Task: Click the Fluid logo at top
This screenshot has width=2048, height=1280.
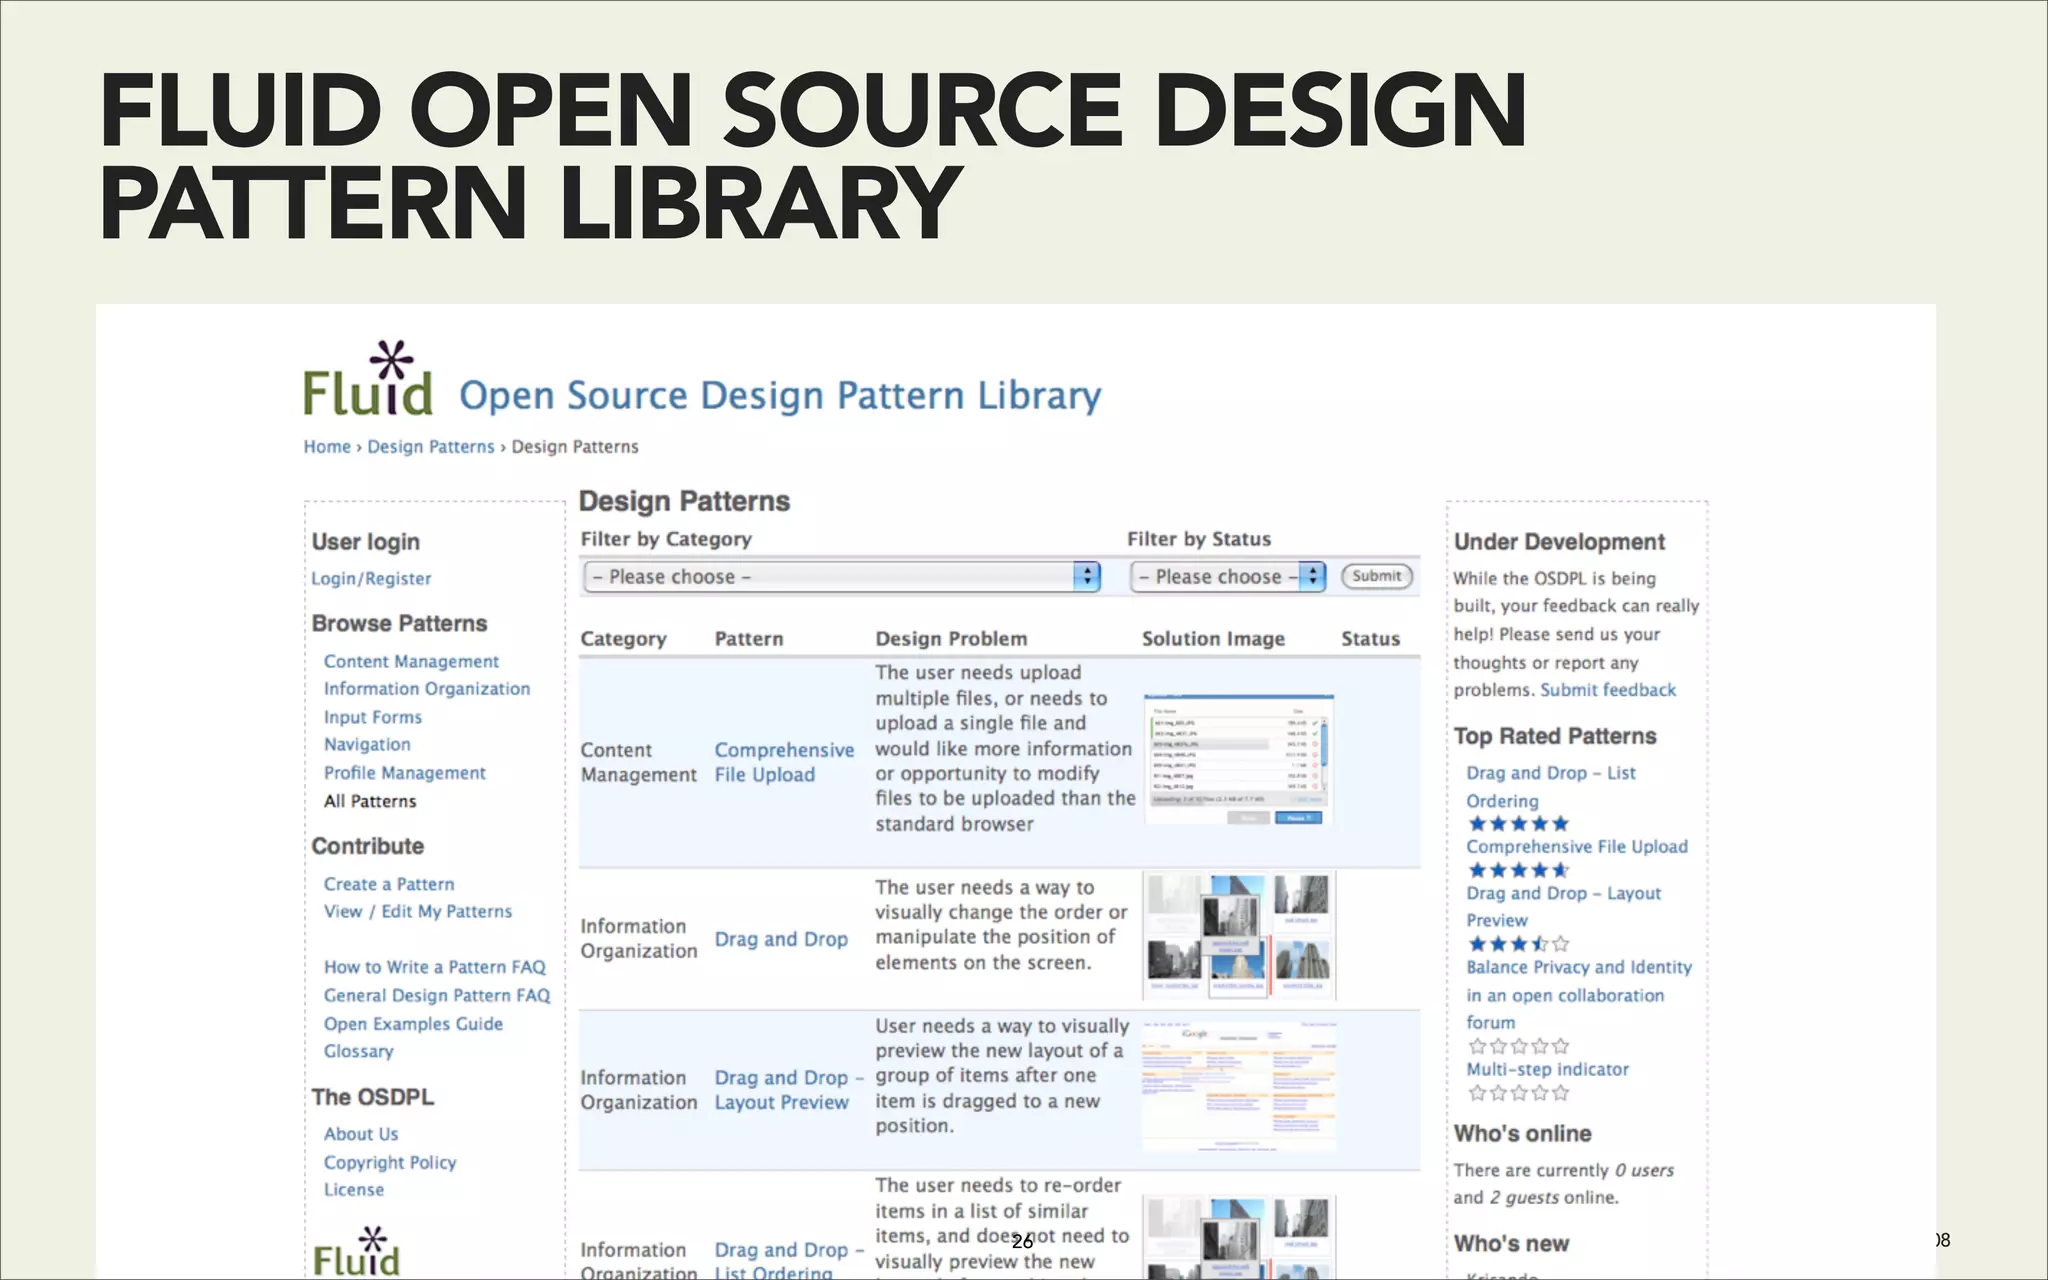Action: (368, 379)
